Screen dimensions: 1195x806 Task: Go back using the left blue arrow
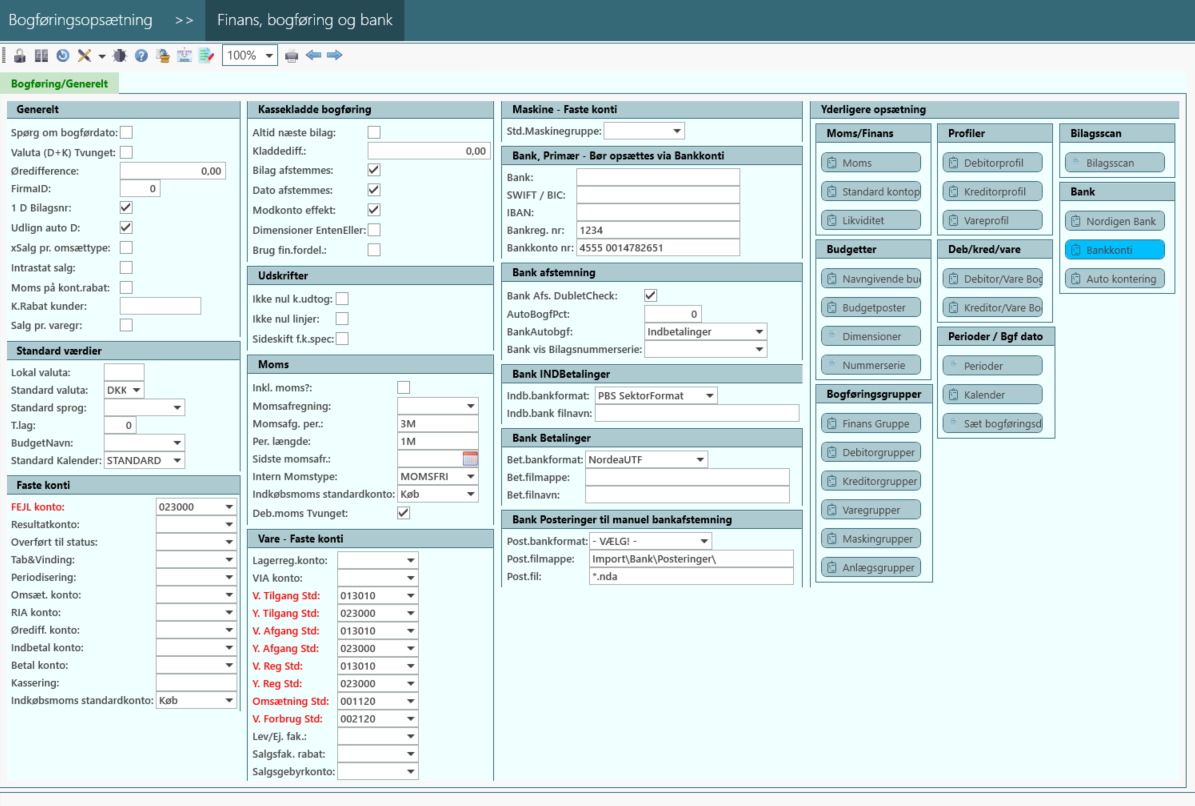pyautogui.click(x=314, y=56)
